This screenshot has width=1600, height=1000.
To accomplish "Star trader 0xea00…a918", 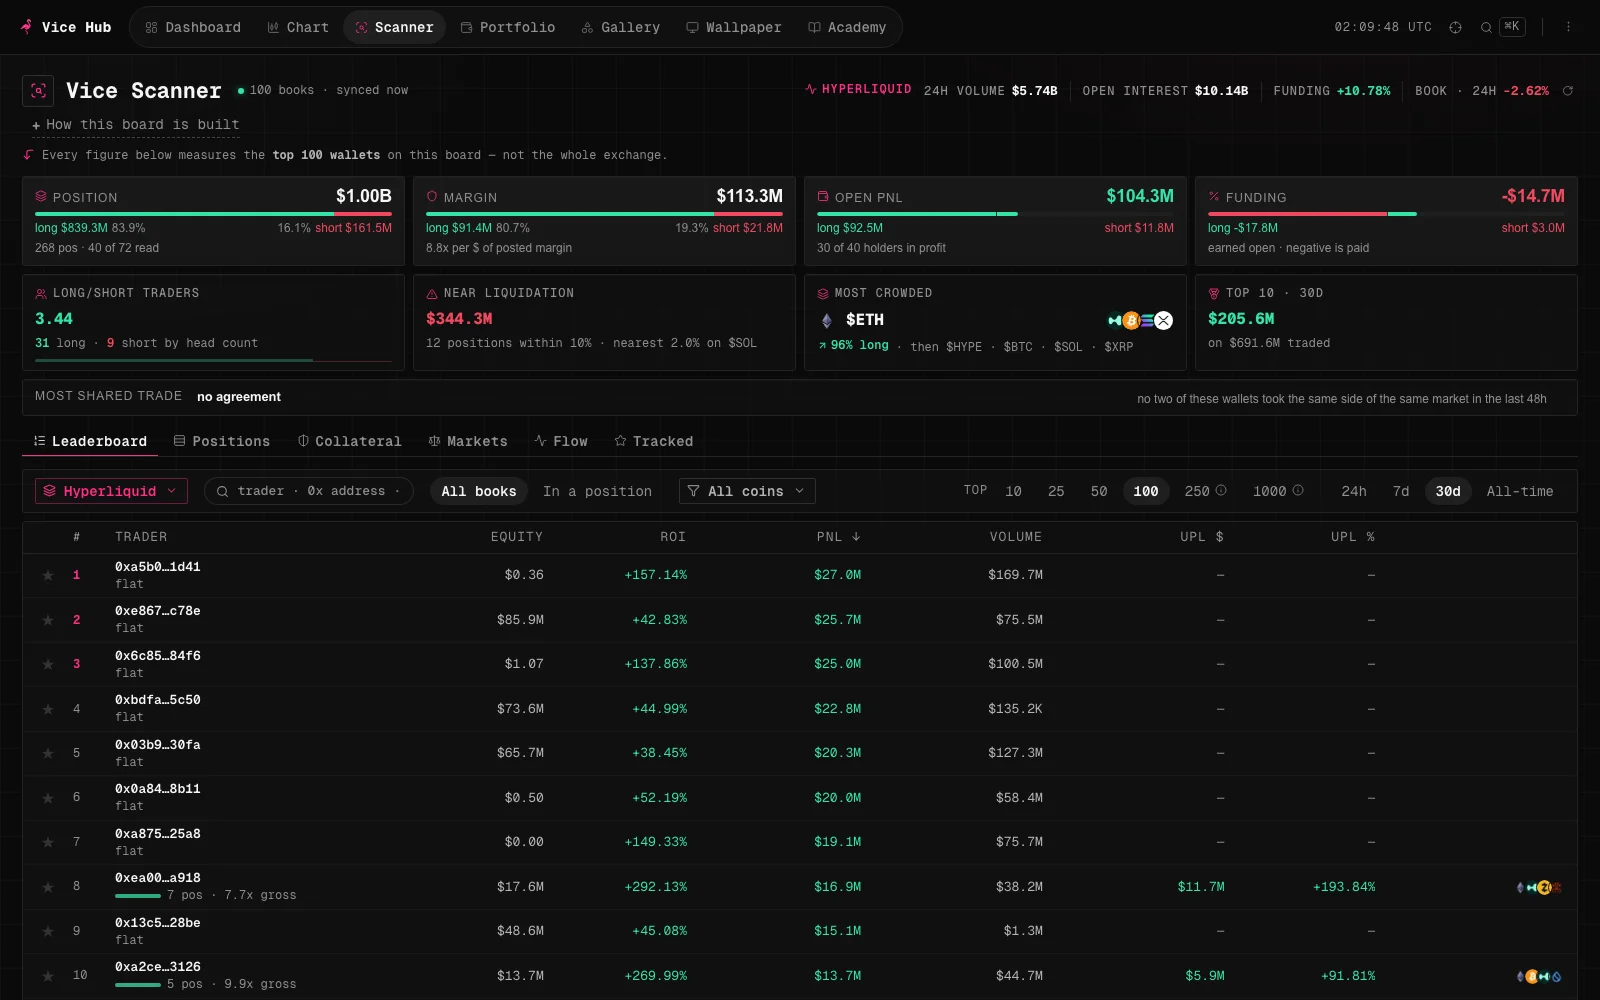I will pyautogui.click(x=48, y=887).
